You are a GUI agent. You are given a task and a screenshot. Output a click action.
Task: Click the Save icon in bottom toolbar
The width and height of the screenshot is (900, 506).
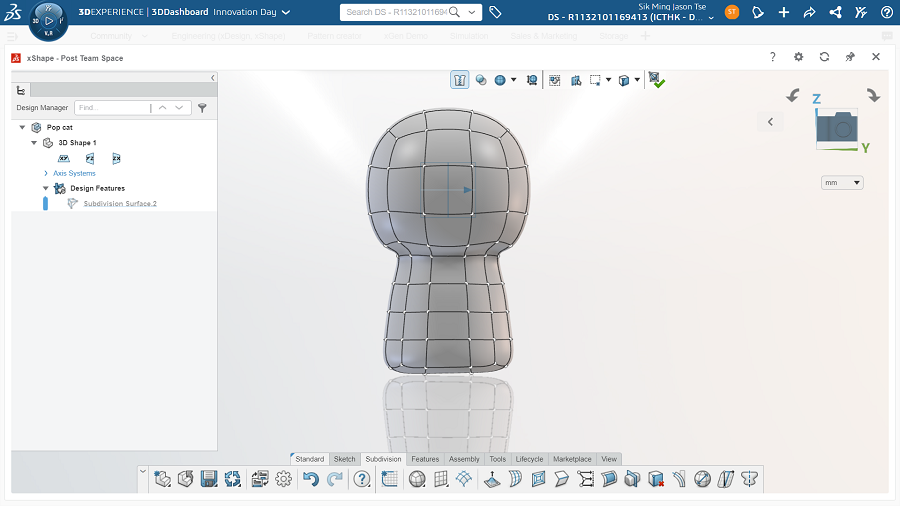pos(209,479)
